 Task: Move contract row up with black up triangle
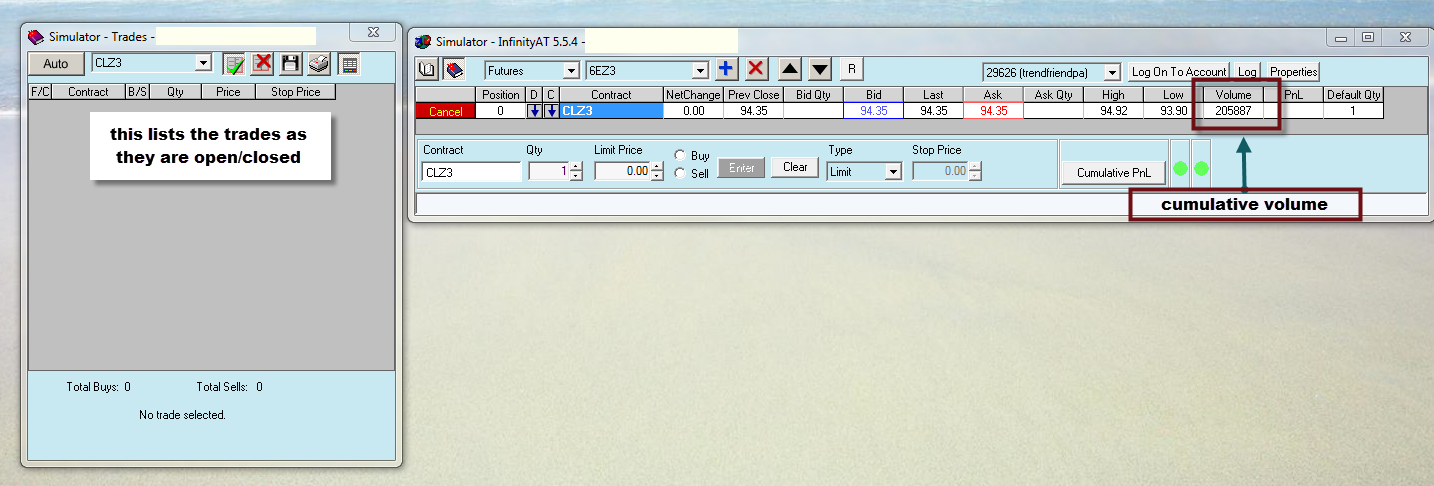789,69
